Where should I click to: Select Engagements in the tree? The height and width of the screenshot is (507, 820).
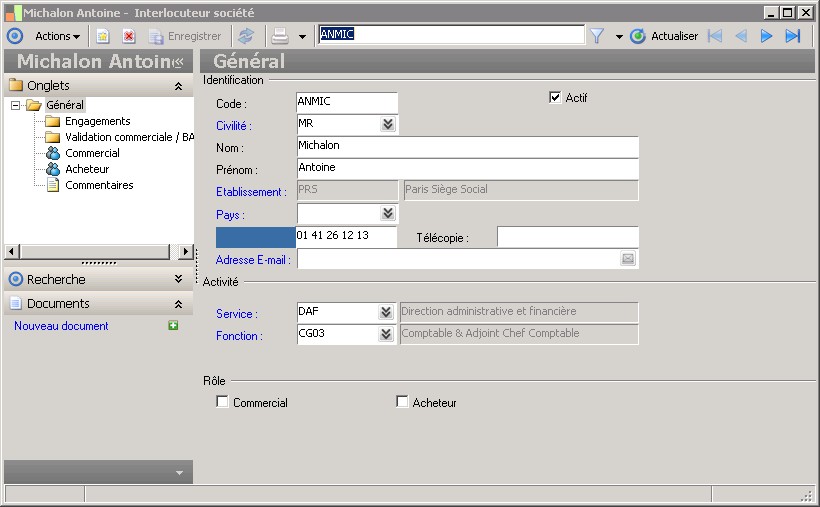(97, 121)
